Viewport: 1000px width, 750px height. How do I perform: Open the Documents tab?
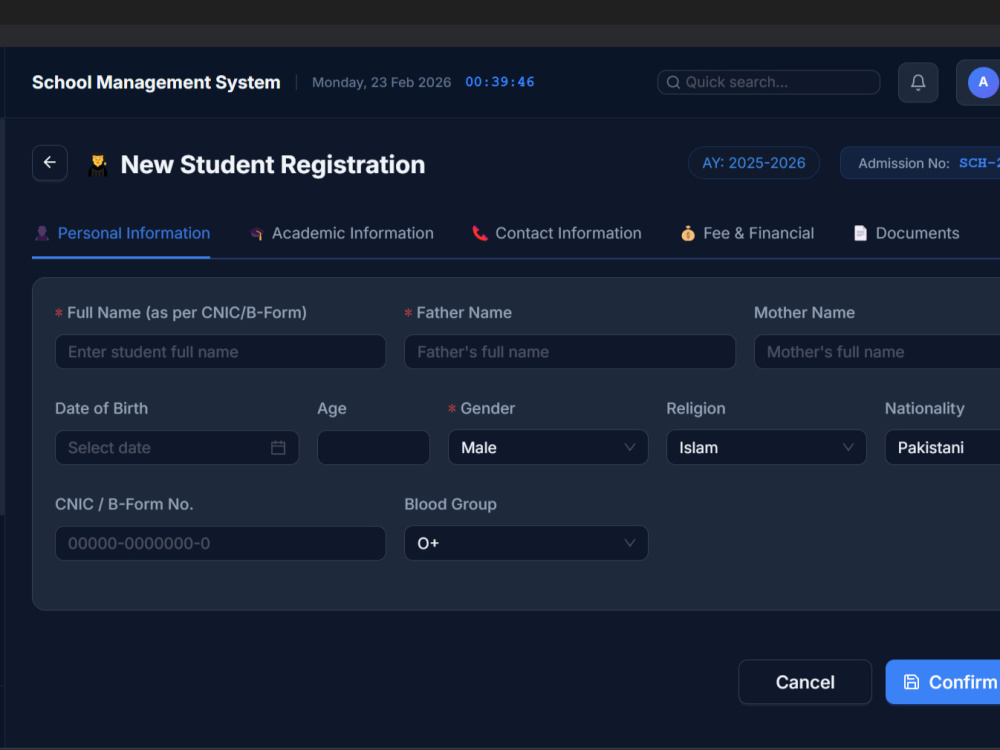pyautogui.click(x=906, y=233)
